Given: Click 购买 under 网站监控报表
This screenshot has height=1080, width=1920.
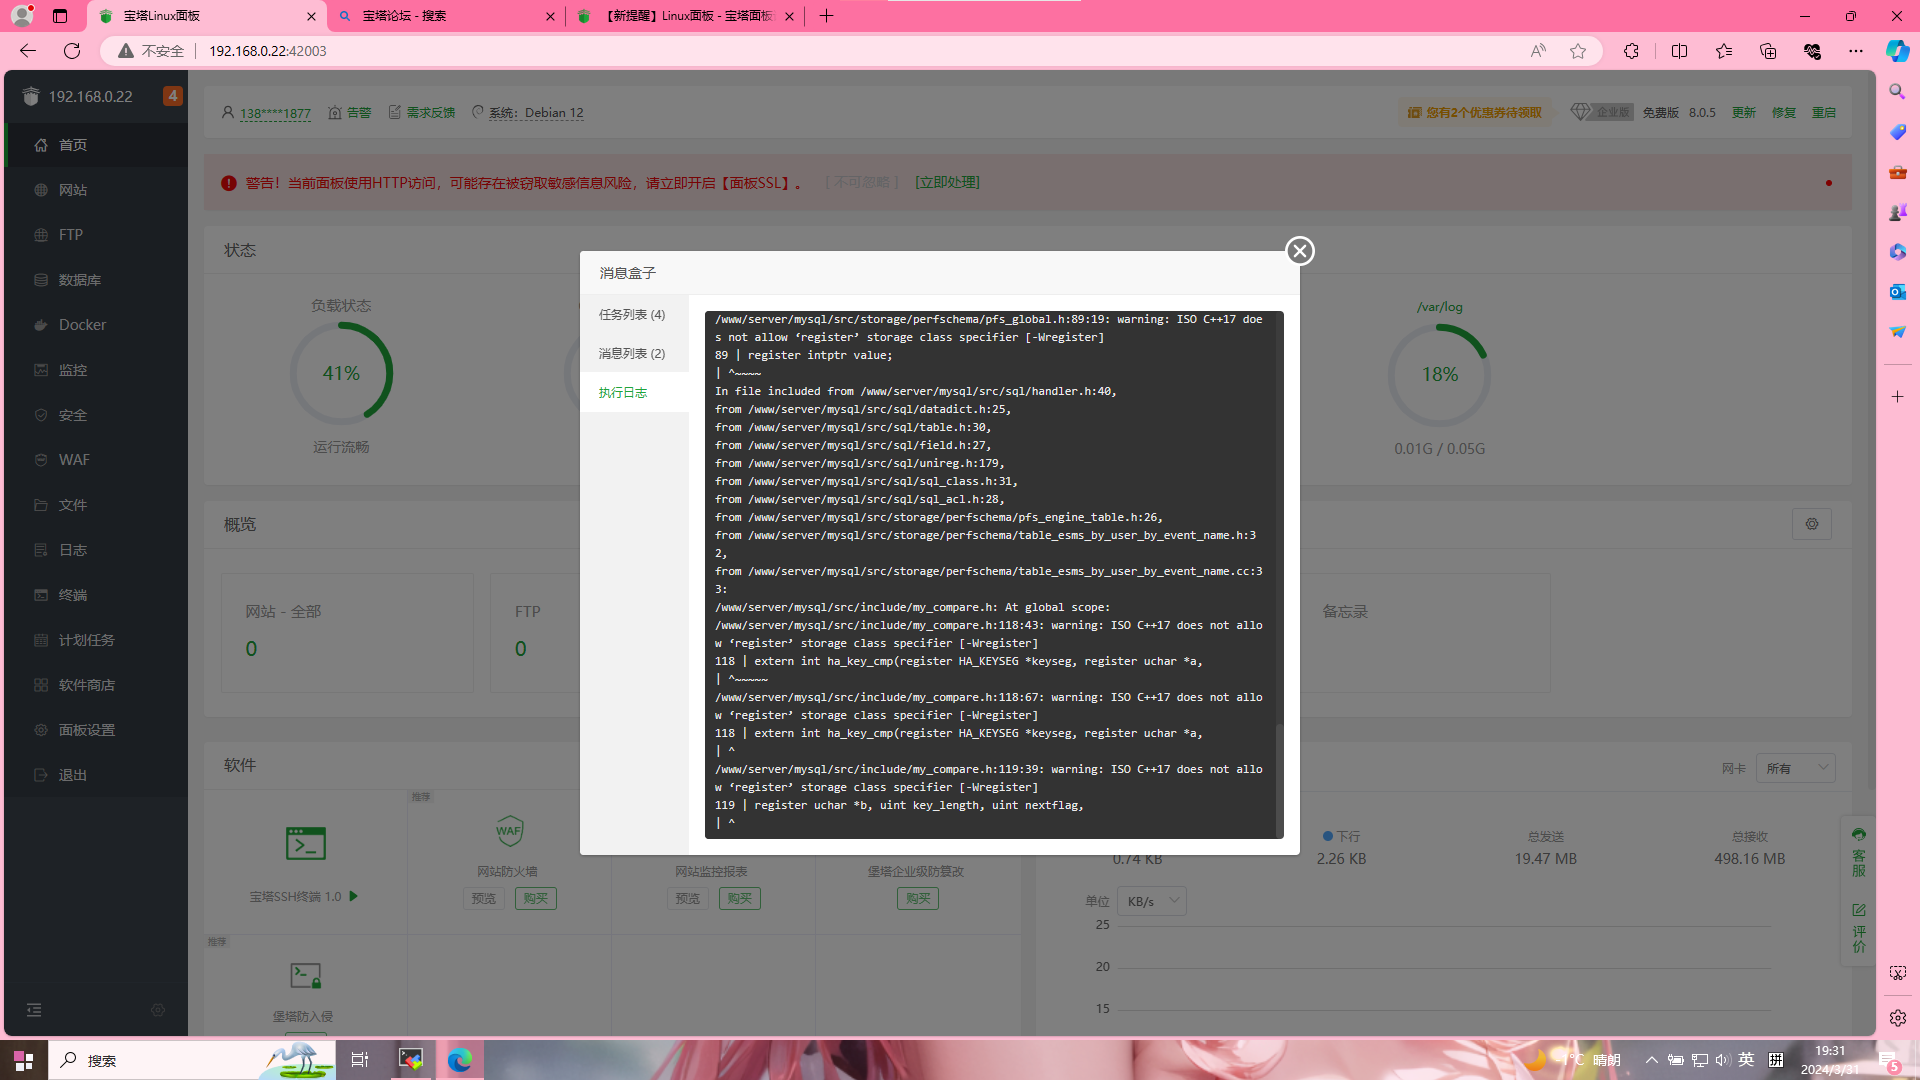Looking at the screenshot, I should coord(740,898).
